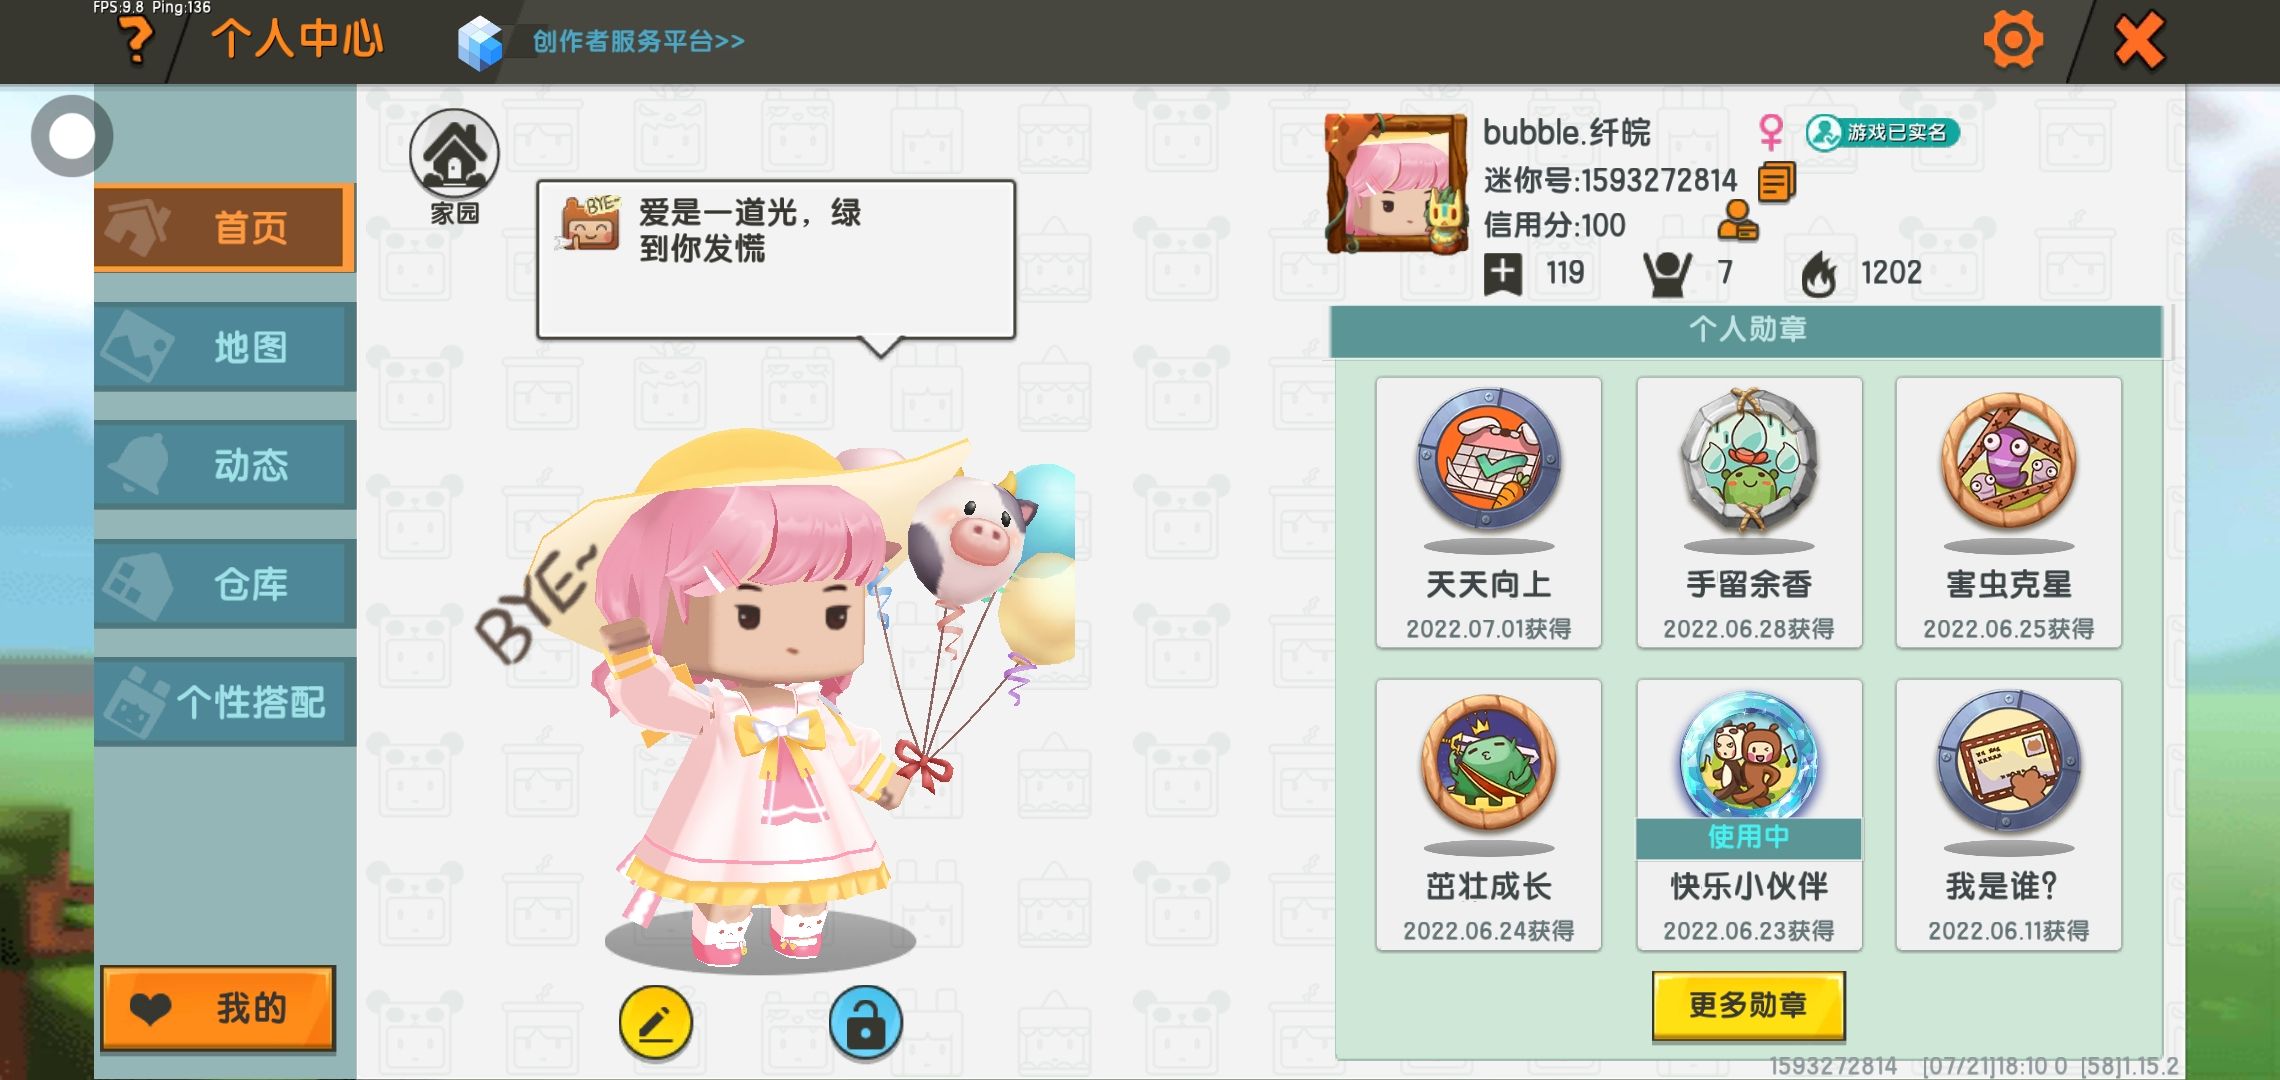Screen dimensions: 2280x1080
Task: Open the 创作者服务平台>> link
Action: pos(638,41)
